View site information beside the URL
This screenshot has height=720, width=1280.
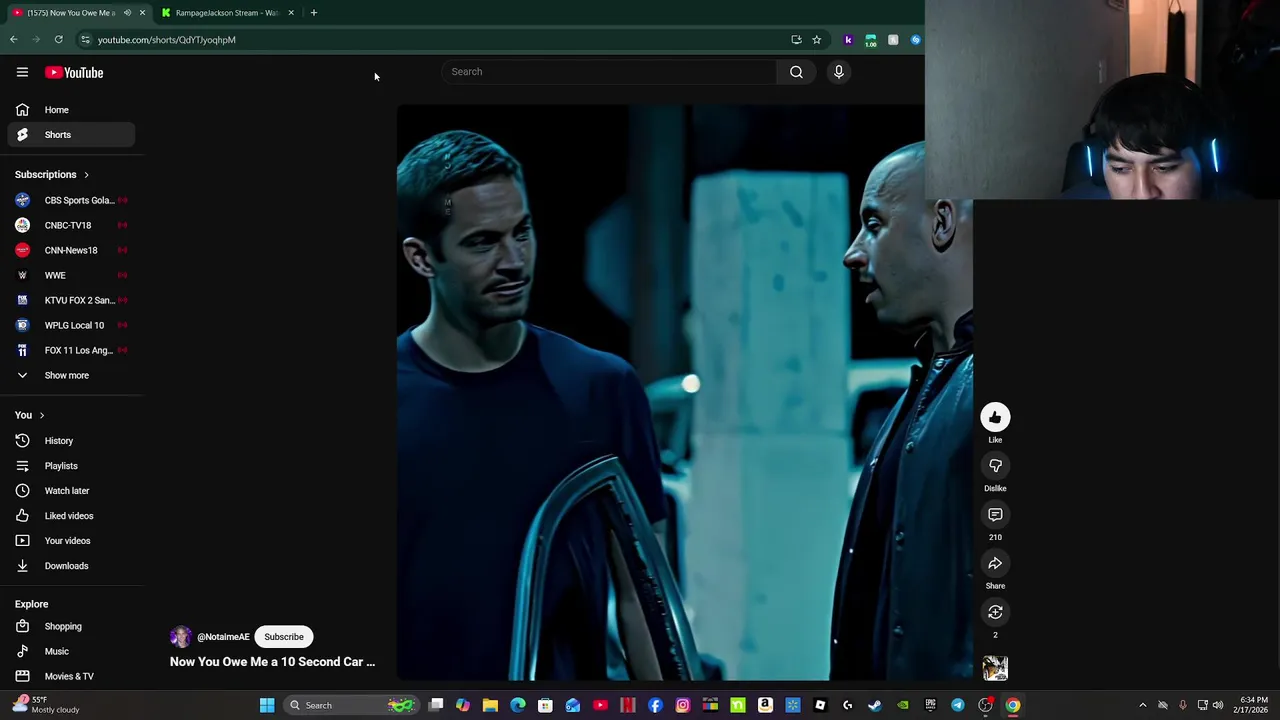(85, 40)
